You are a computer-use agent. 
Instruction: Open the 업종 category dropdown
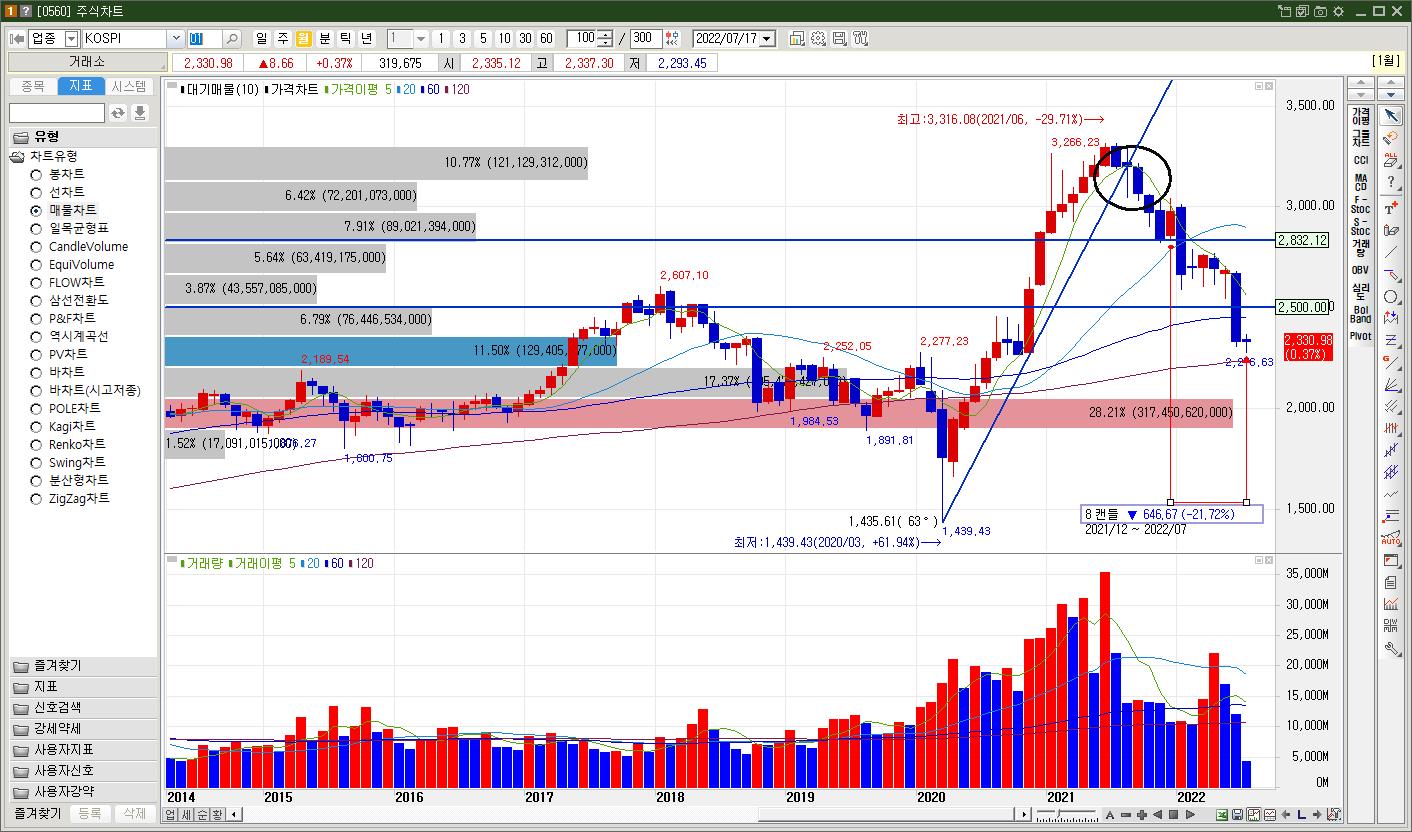[71, 39]
